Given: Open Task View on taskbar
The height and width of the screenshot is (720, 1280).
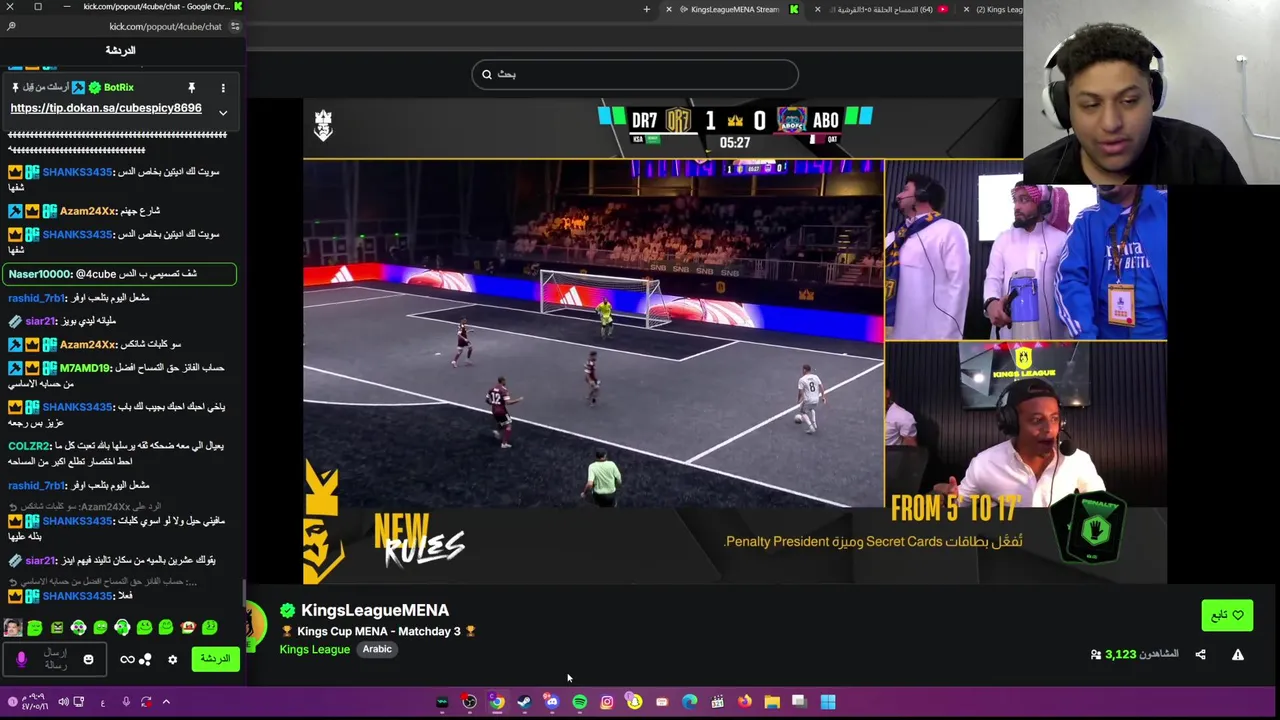Looking at the screenshot, I should coord(799,702).
